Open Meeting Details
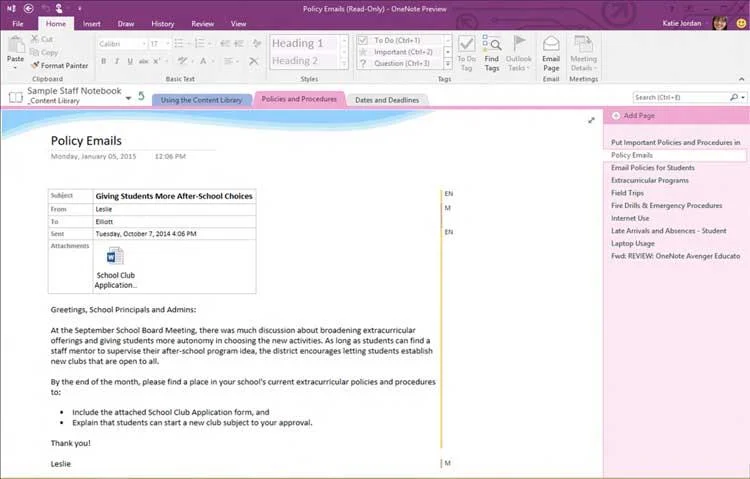Screen dimensions: 750x479 coord(584,53)
